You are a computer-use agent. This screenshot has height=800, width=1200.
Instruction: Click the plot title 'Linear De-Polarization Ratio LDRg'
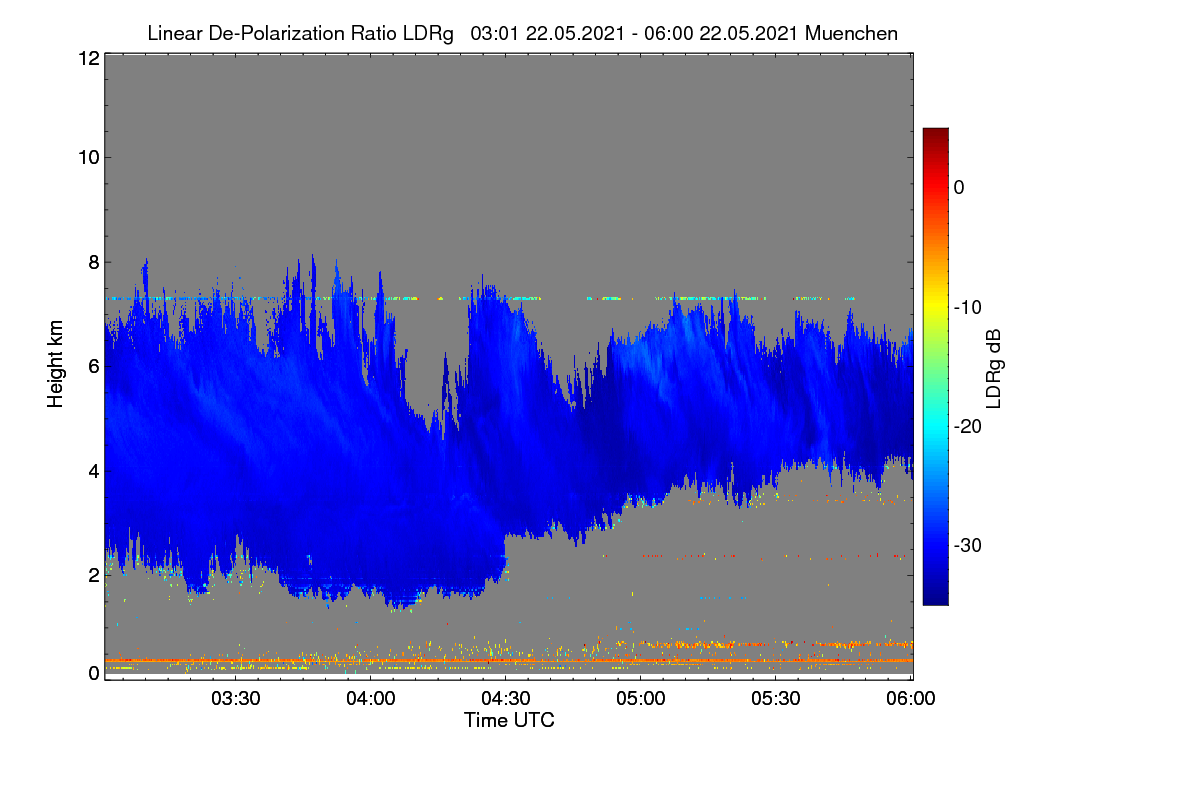(300, 33)
